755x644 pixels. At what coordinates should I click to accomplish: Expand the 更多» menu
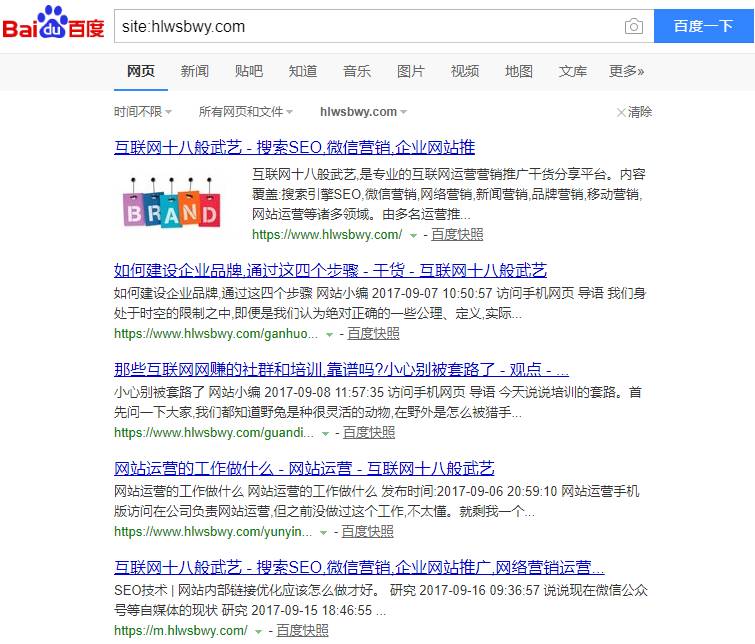pyautogui.click(x=626, y=71)
